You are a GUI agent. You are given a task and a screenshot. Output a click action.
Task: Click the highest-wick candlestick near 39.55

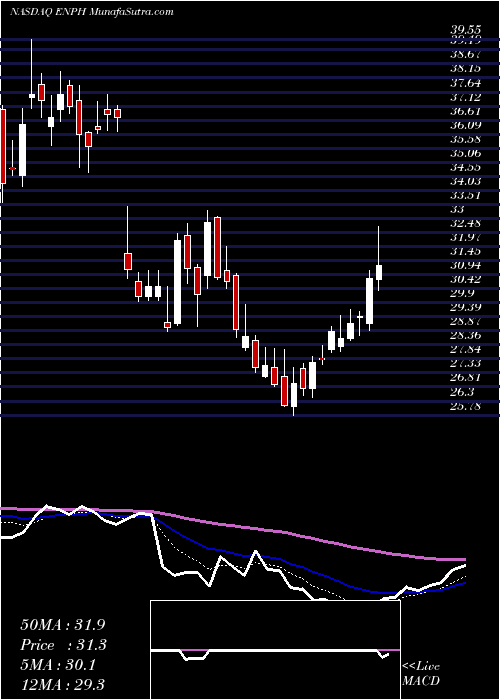click(x=32, y=74)
